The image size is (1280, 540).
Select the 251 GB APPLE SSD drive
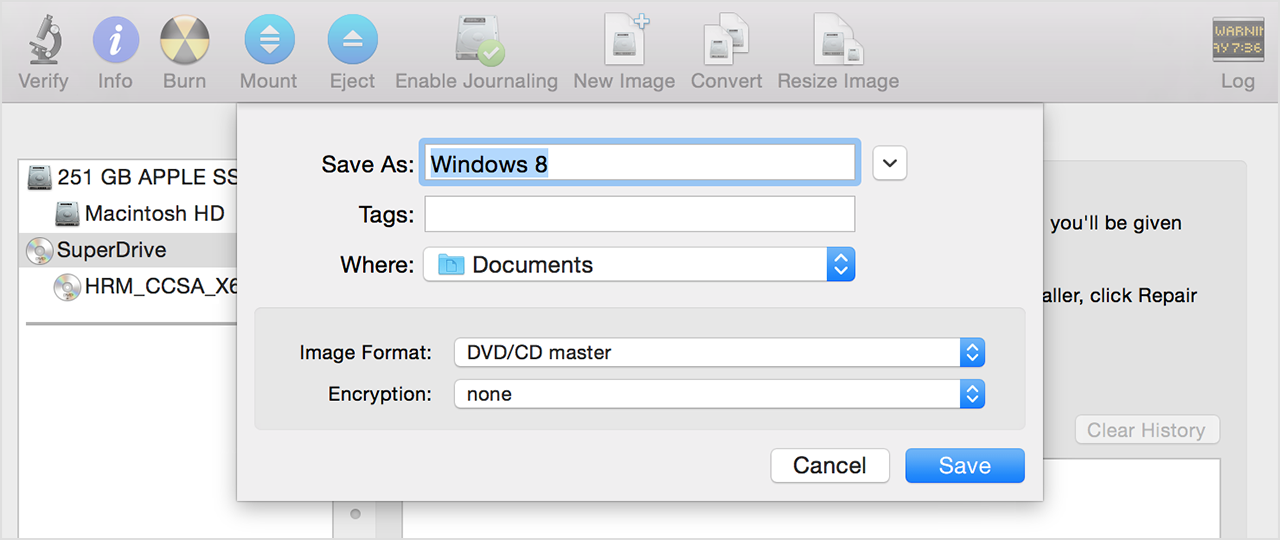point(128,177)
